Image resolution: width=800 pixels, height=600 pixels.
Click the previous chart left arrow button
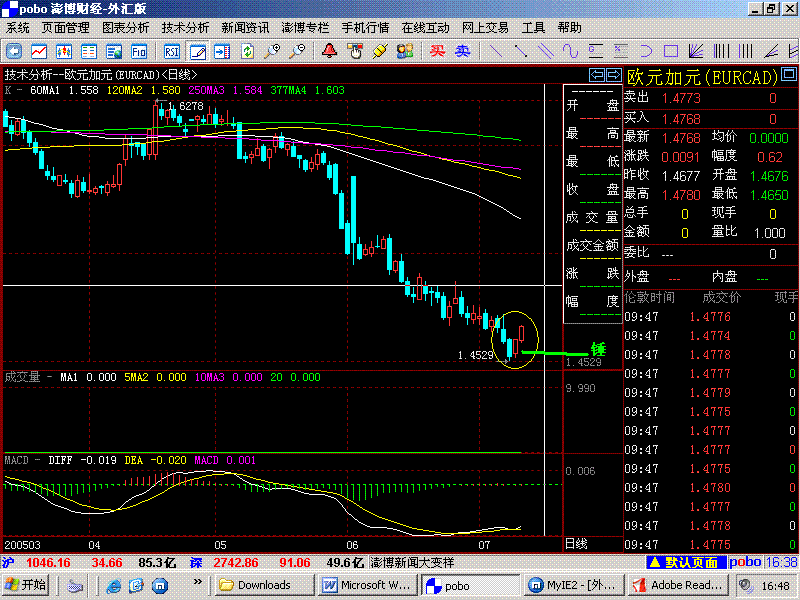click(596, 75)
